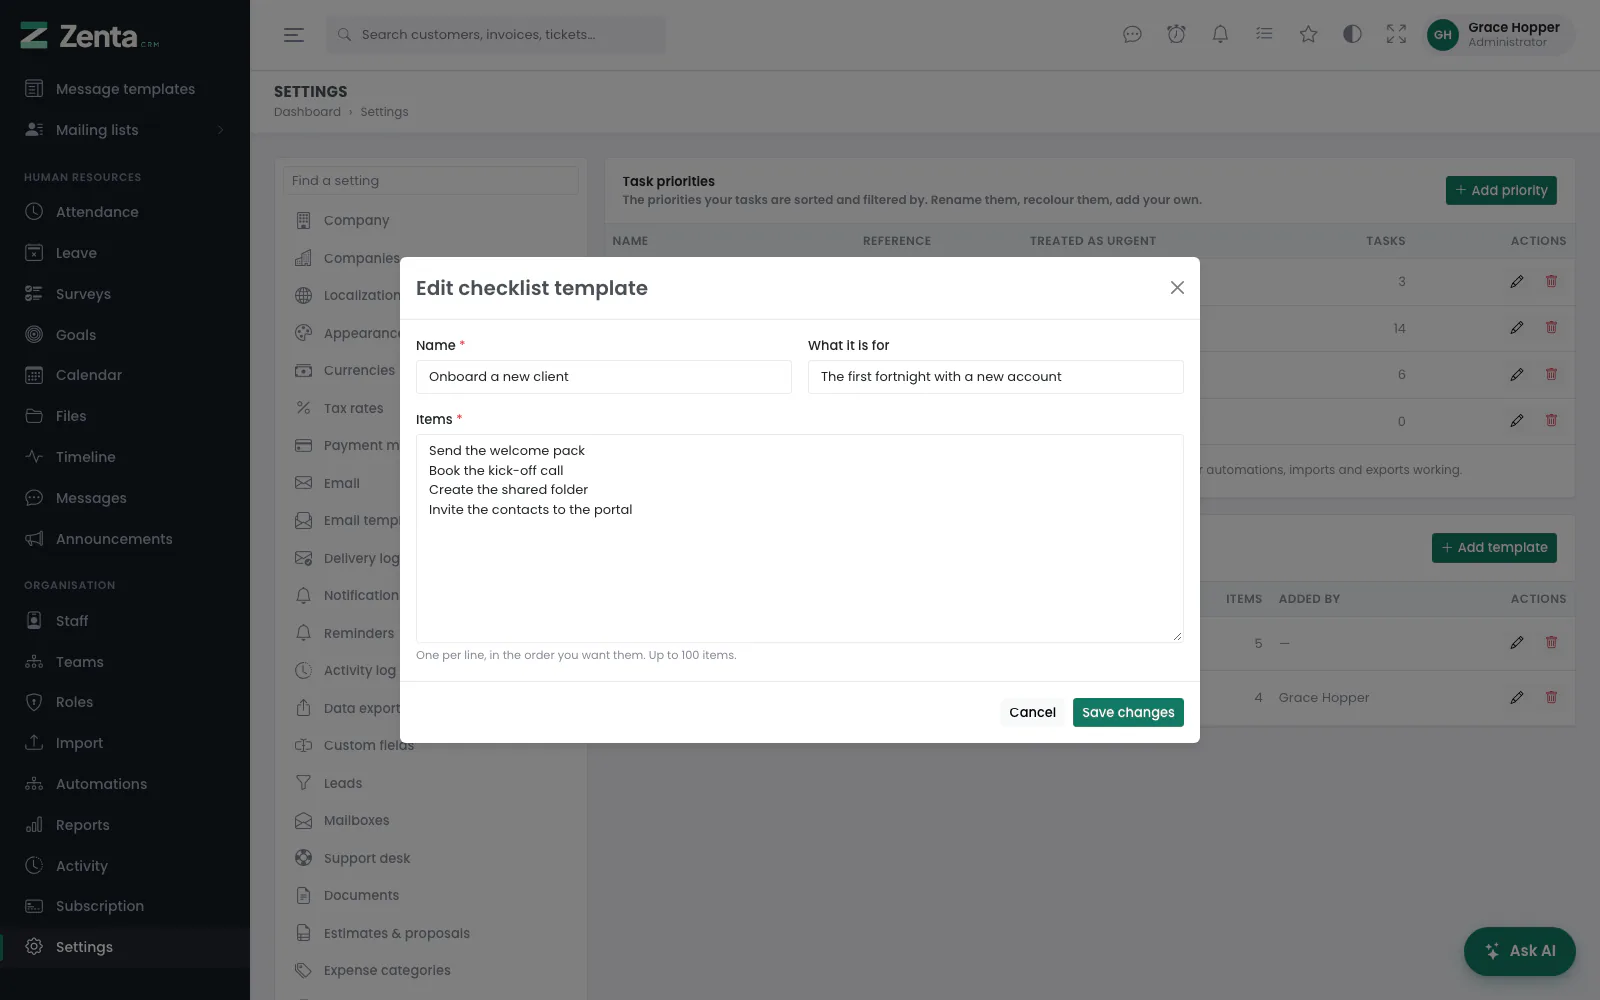Edit the priority with 6 tasks
This screenshot has height=1000, width=1600.
pos(1517,375)
